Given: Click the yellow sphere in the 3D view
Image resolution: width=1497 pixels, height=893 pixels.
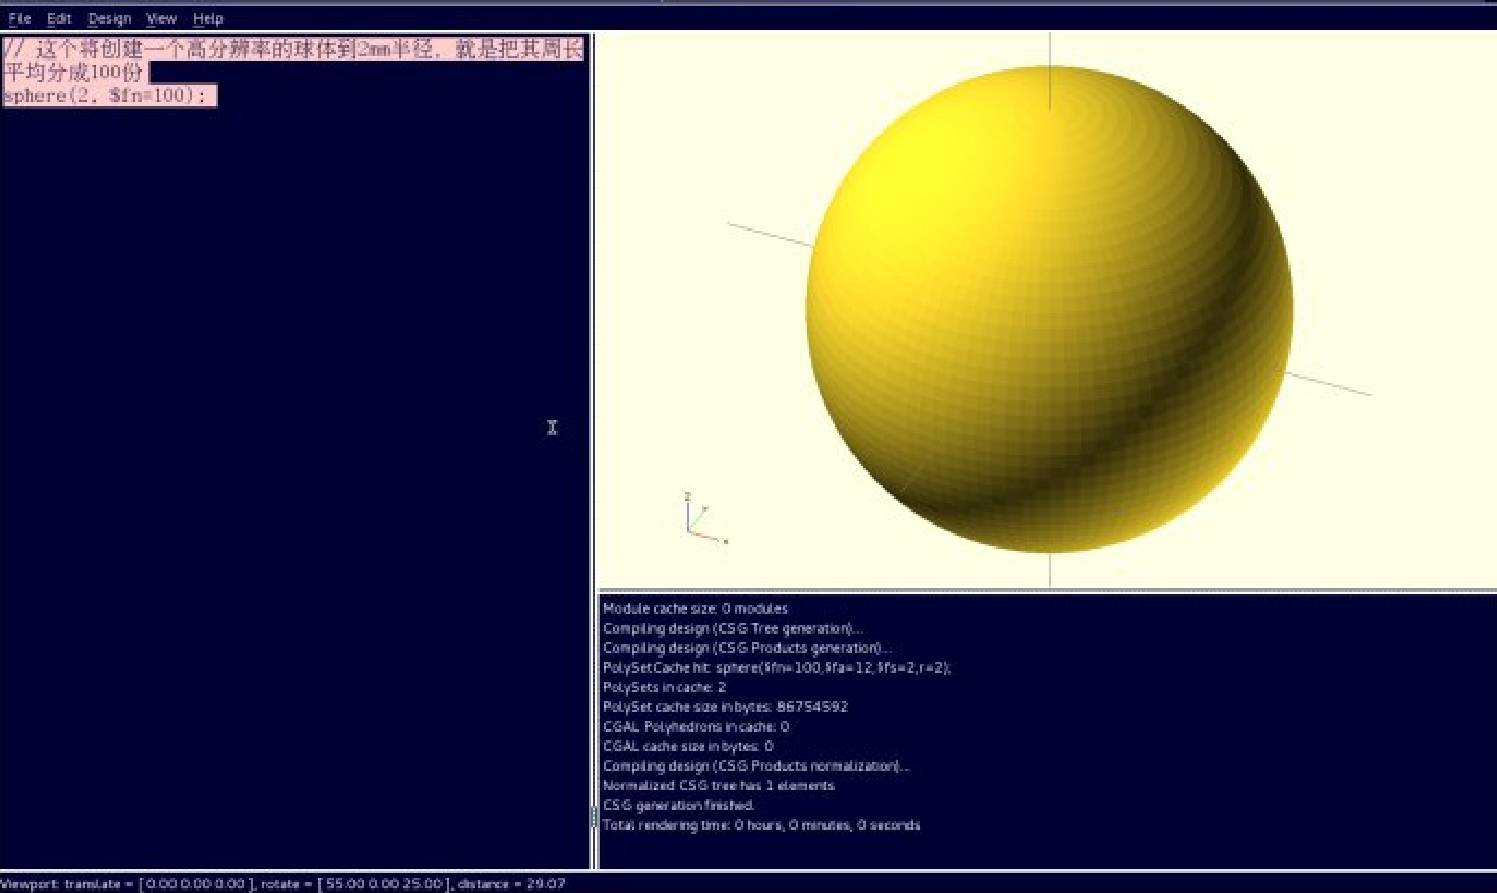Looking at the screenshot, I should click(x=1048, y=310).
